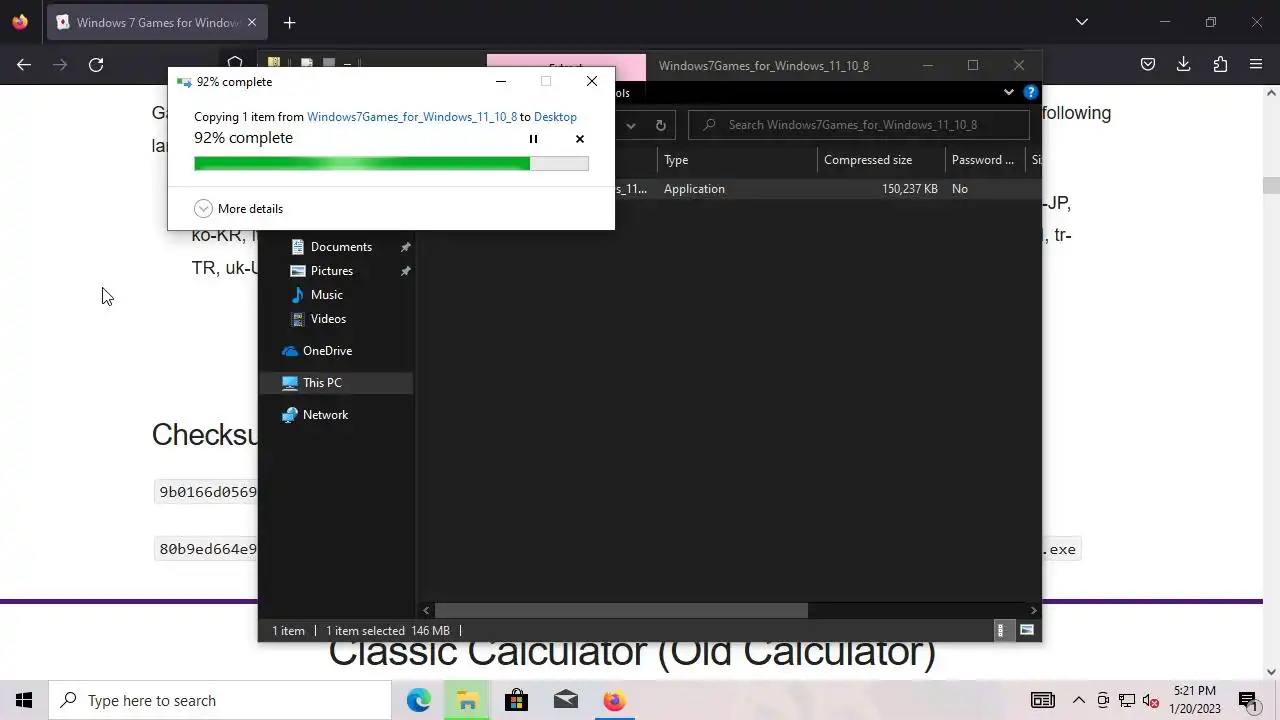
Task: Open Action Center notifications
Action: [x=1248, y=700]
